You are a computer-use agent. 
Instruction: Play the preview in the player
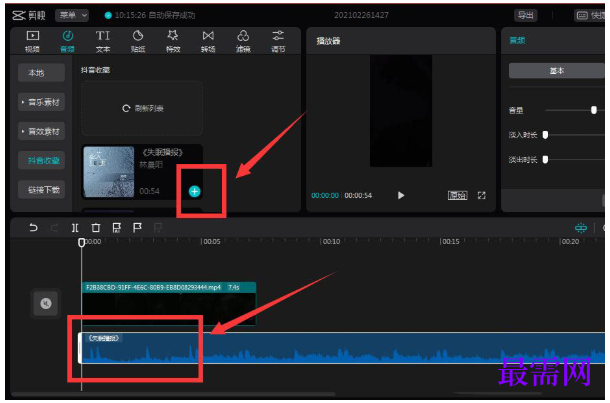tap(401, 195)
